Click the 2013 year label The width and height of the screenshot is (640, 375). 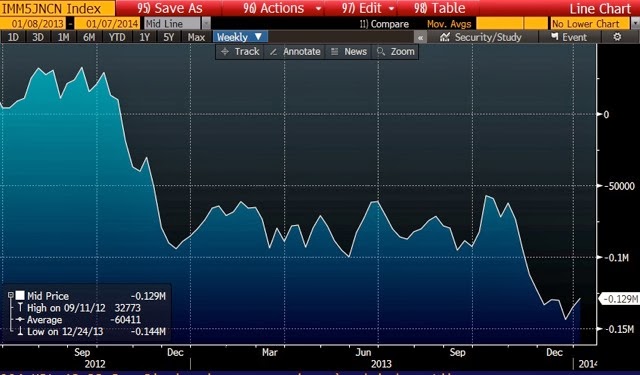point(381,364)
